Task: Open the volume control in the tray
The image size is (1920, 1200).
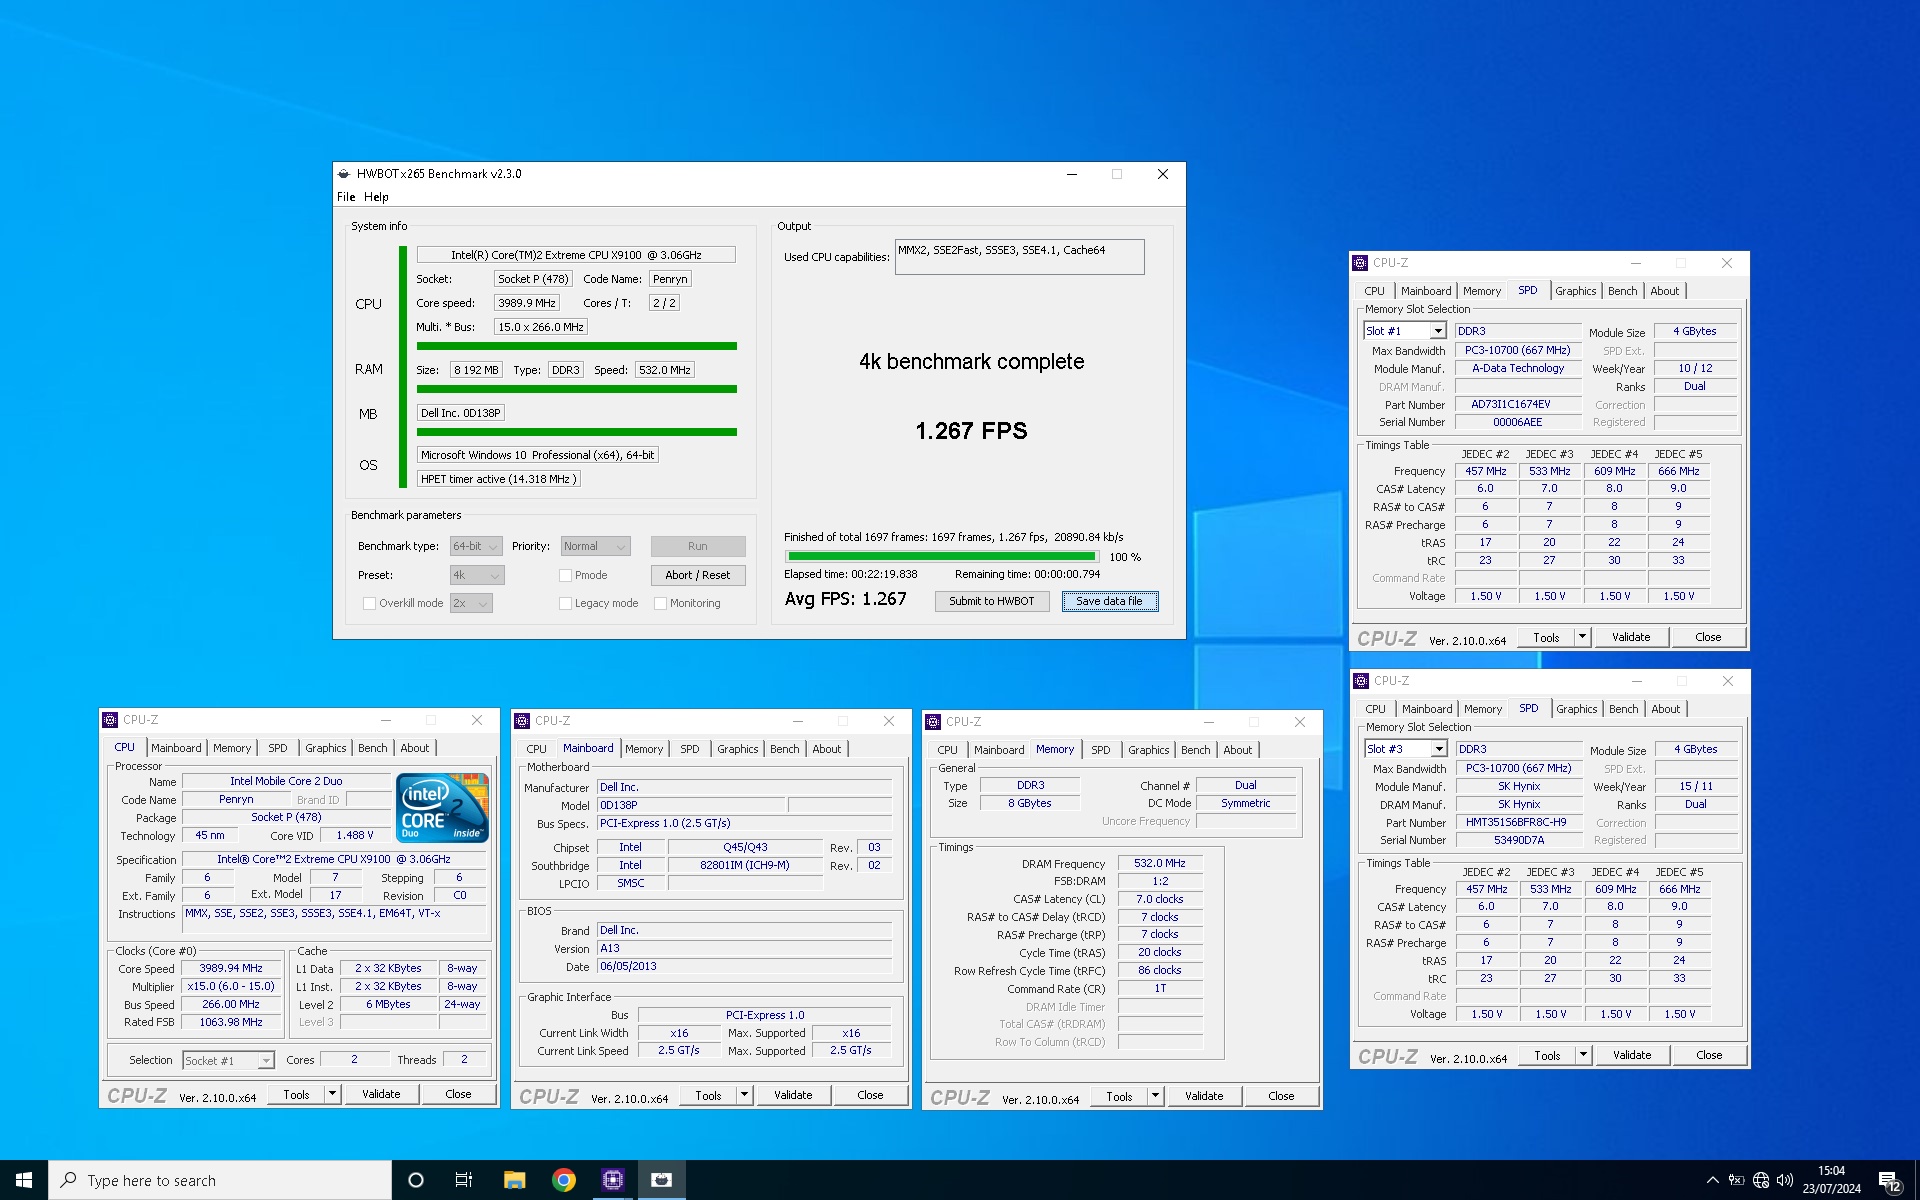Action: [x=1785, y=1180]
